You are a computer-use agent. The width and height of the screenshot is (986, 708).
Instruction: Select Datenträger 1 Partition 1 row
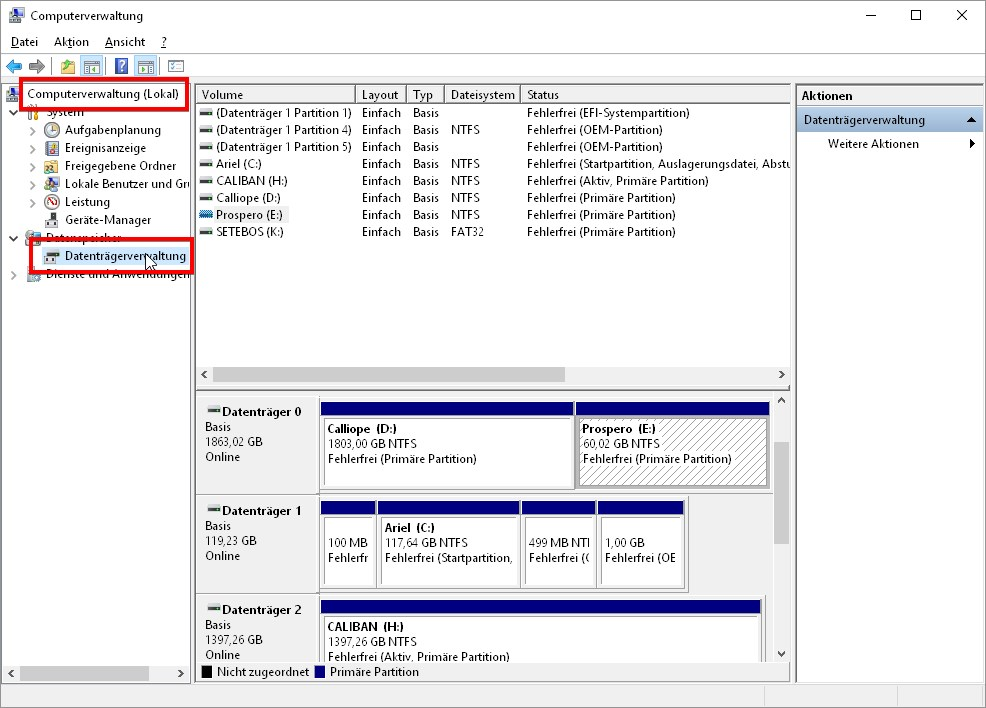click(x=493, y=113)
